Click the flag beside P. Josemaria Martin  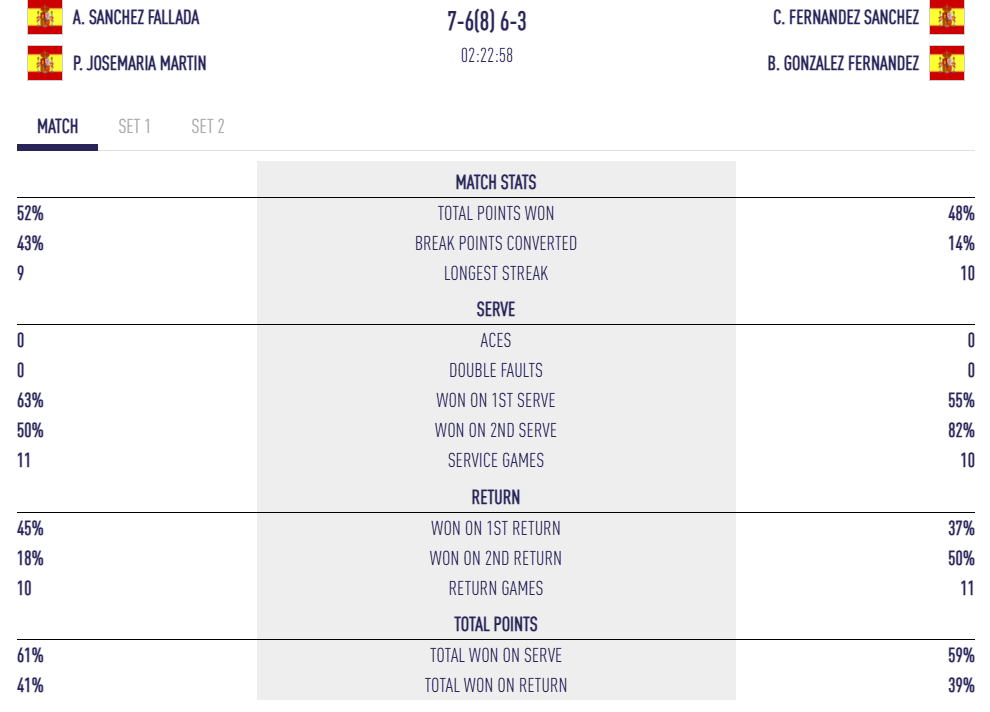click(x=45, y=63)
